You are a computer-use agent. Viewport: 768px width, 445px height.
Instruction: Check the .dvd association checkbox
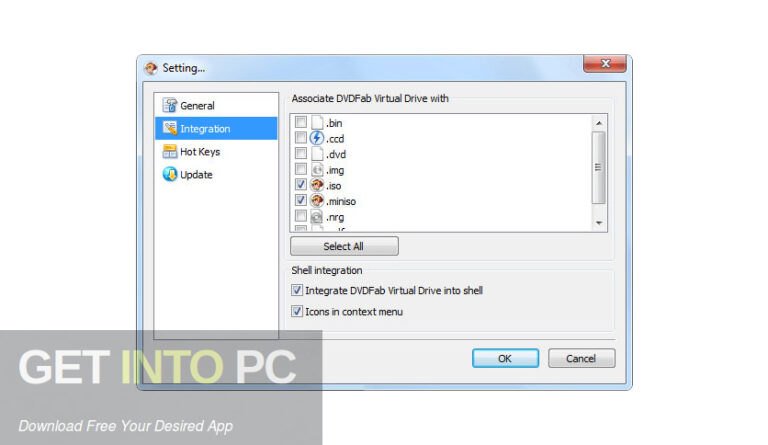click(301, 153)
